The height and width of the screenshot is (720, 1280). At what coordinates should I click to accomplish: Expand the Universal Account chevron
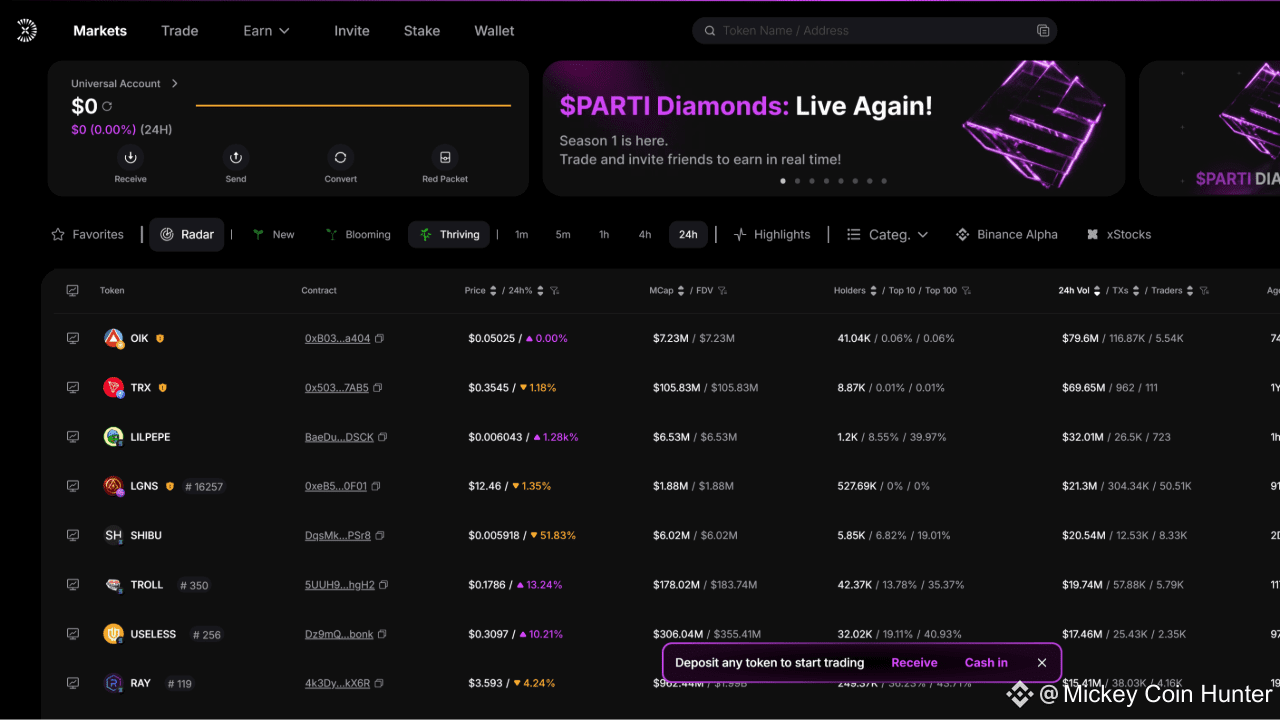[175, 84]
